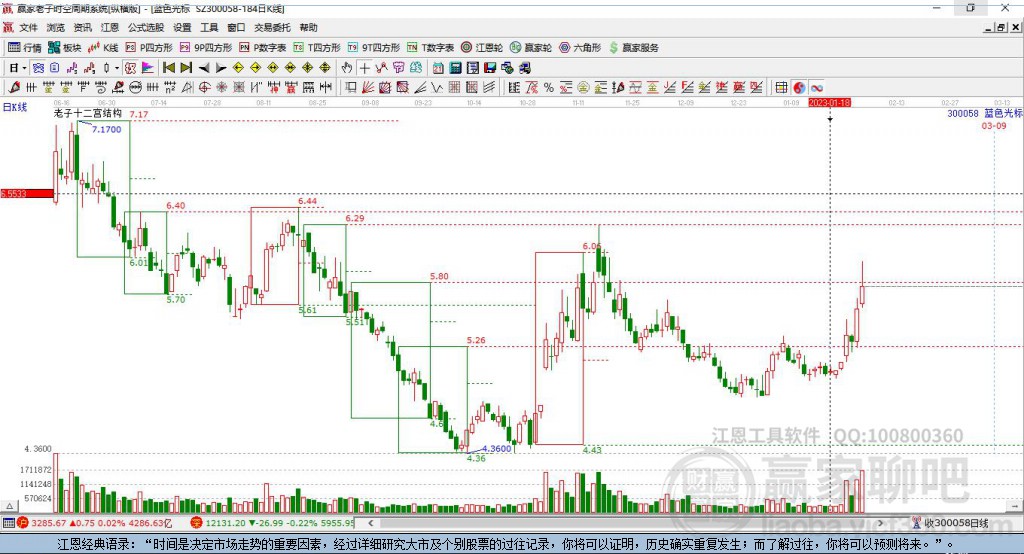Select the n² cycle tool icon

coord(170,88)
